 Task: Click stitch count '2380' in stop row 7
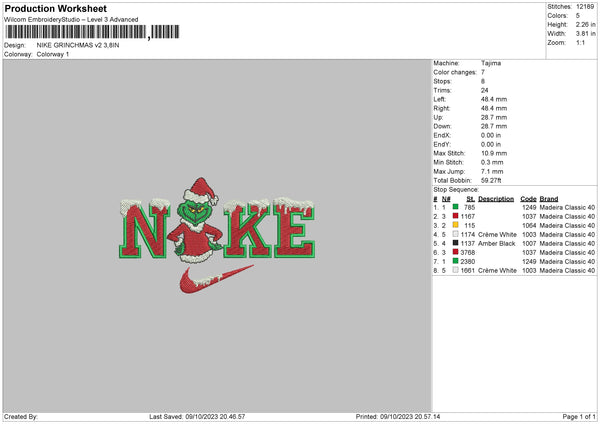[x=468, y=261]
